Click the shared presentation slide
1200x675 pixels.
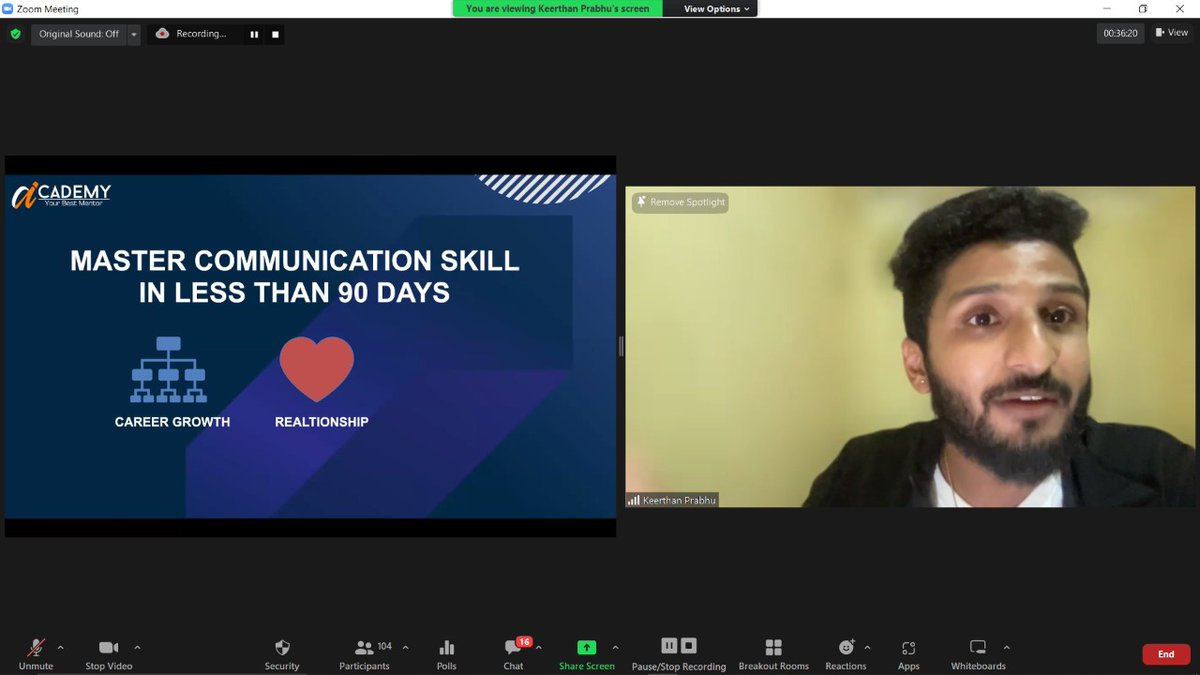click(310, 346)
